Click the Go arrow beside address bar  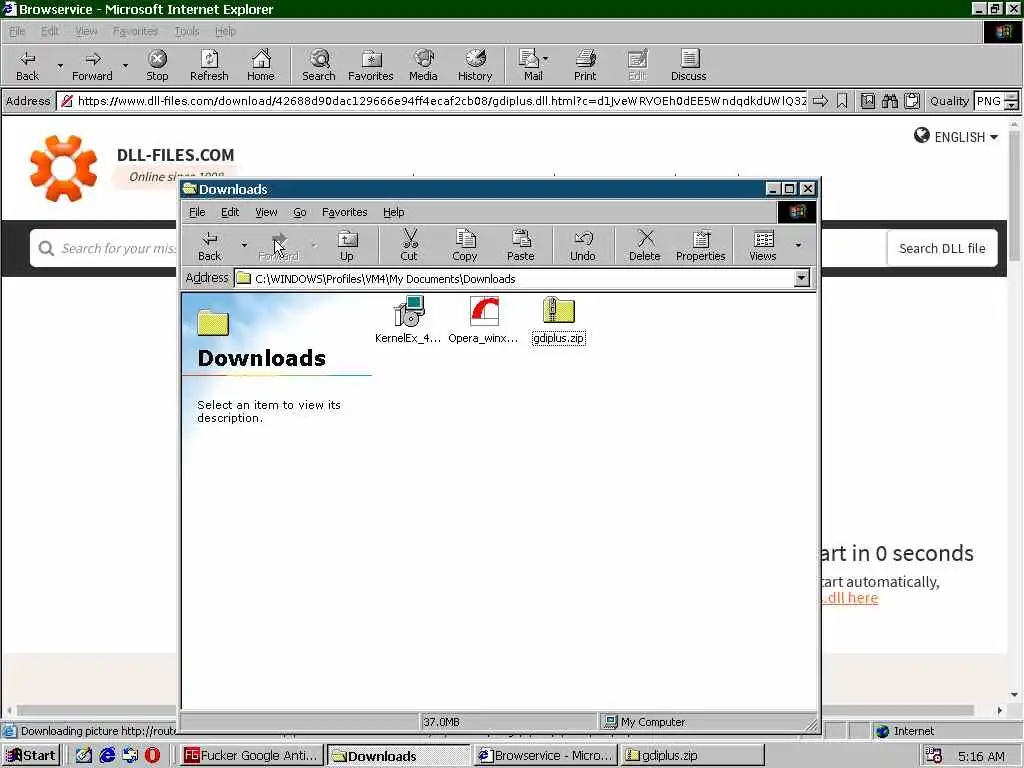(820, 101)
